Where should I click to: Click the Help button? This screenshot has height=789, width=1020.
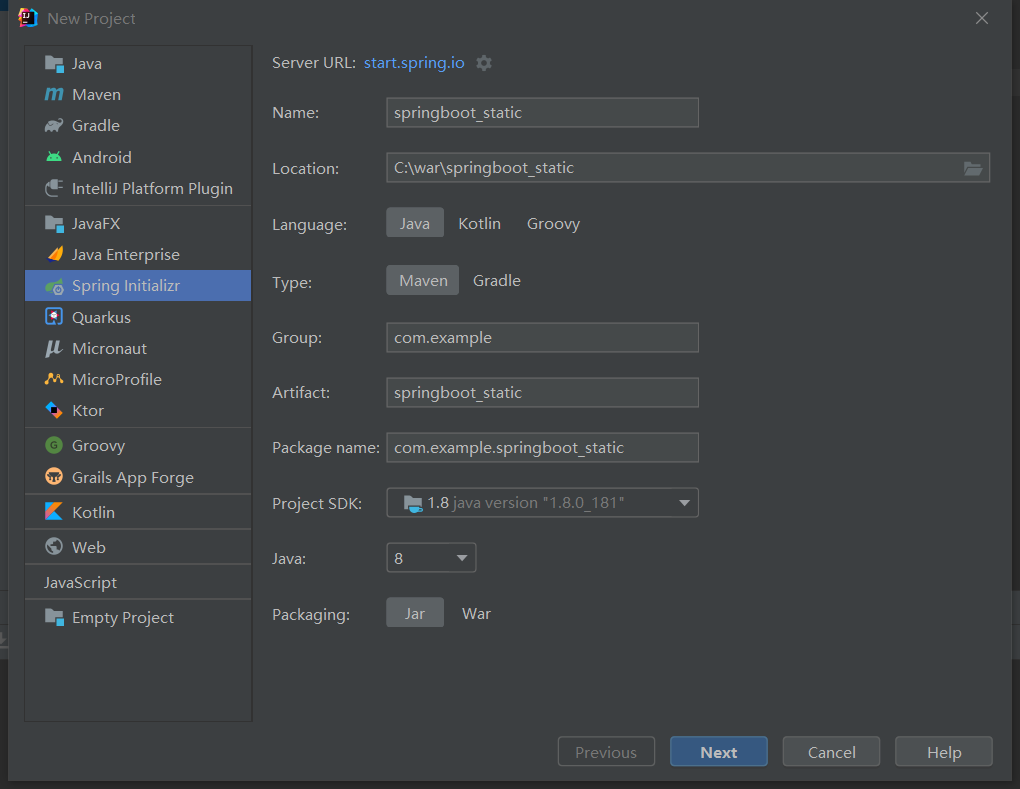pyautogui.click(x=944, y=752)
